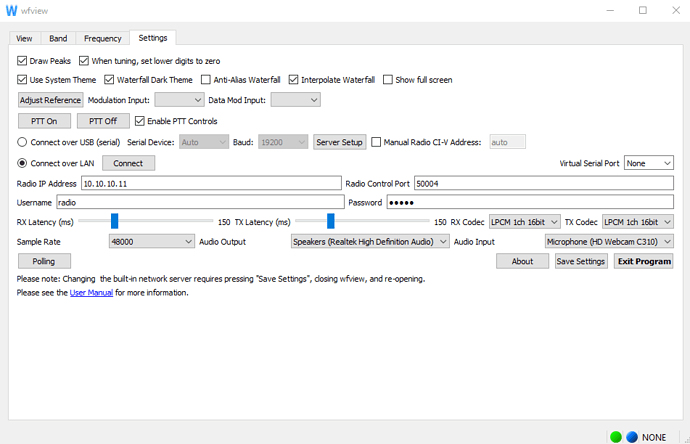The height and width of the screenshot is (444, 690).
Task: Click the Radio Control Port field
Action: 544,183
